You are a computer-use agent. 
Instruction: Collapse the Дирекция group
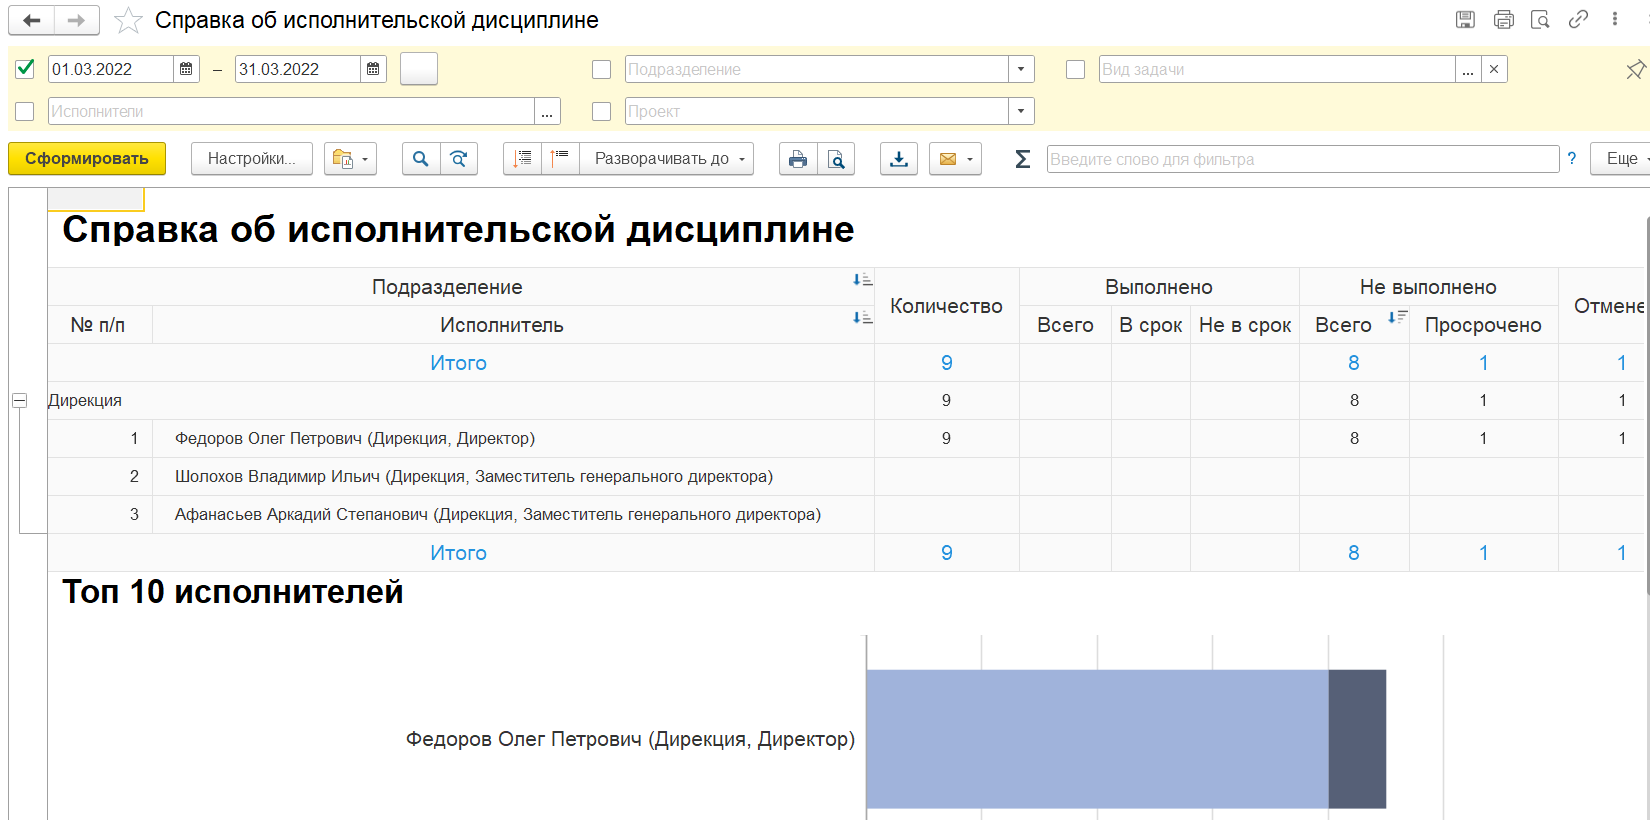tap(19, 400)
